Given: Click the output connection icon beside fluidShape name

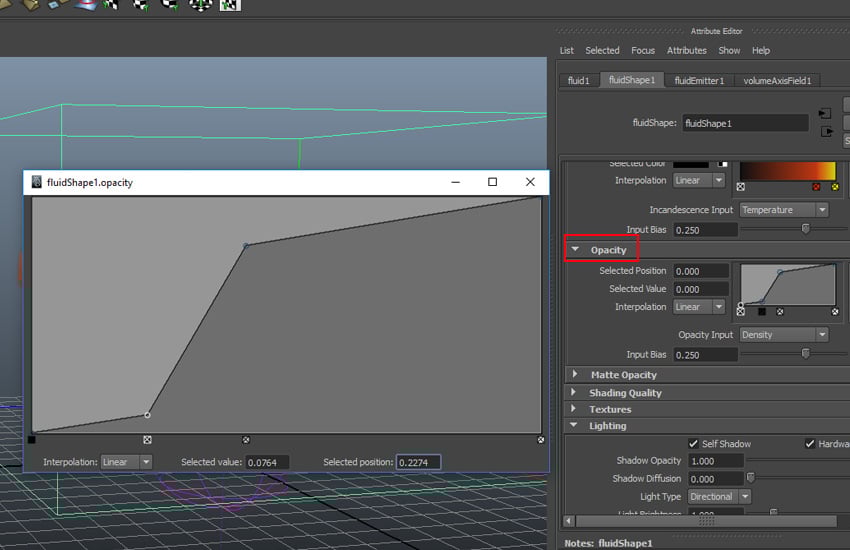Looking at the screenshot, I should pyautogui.click(x=825, y=131).
